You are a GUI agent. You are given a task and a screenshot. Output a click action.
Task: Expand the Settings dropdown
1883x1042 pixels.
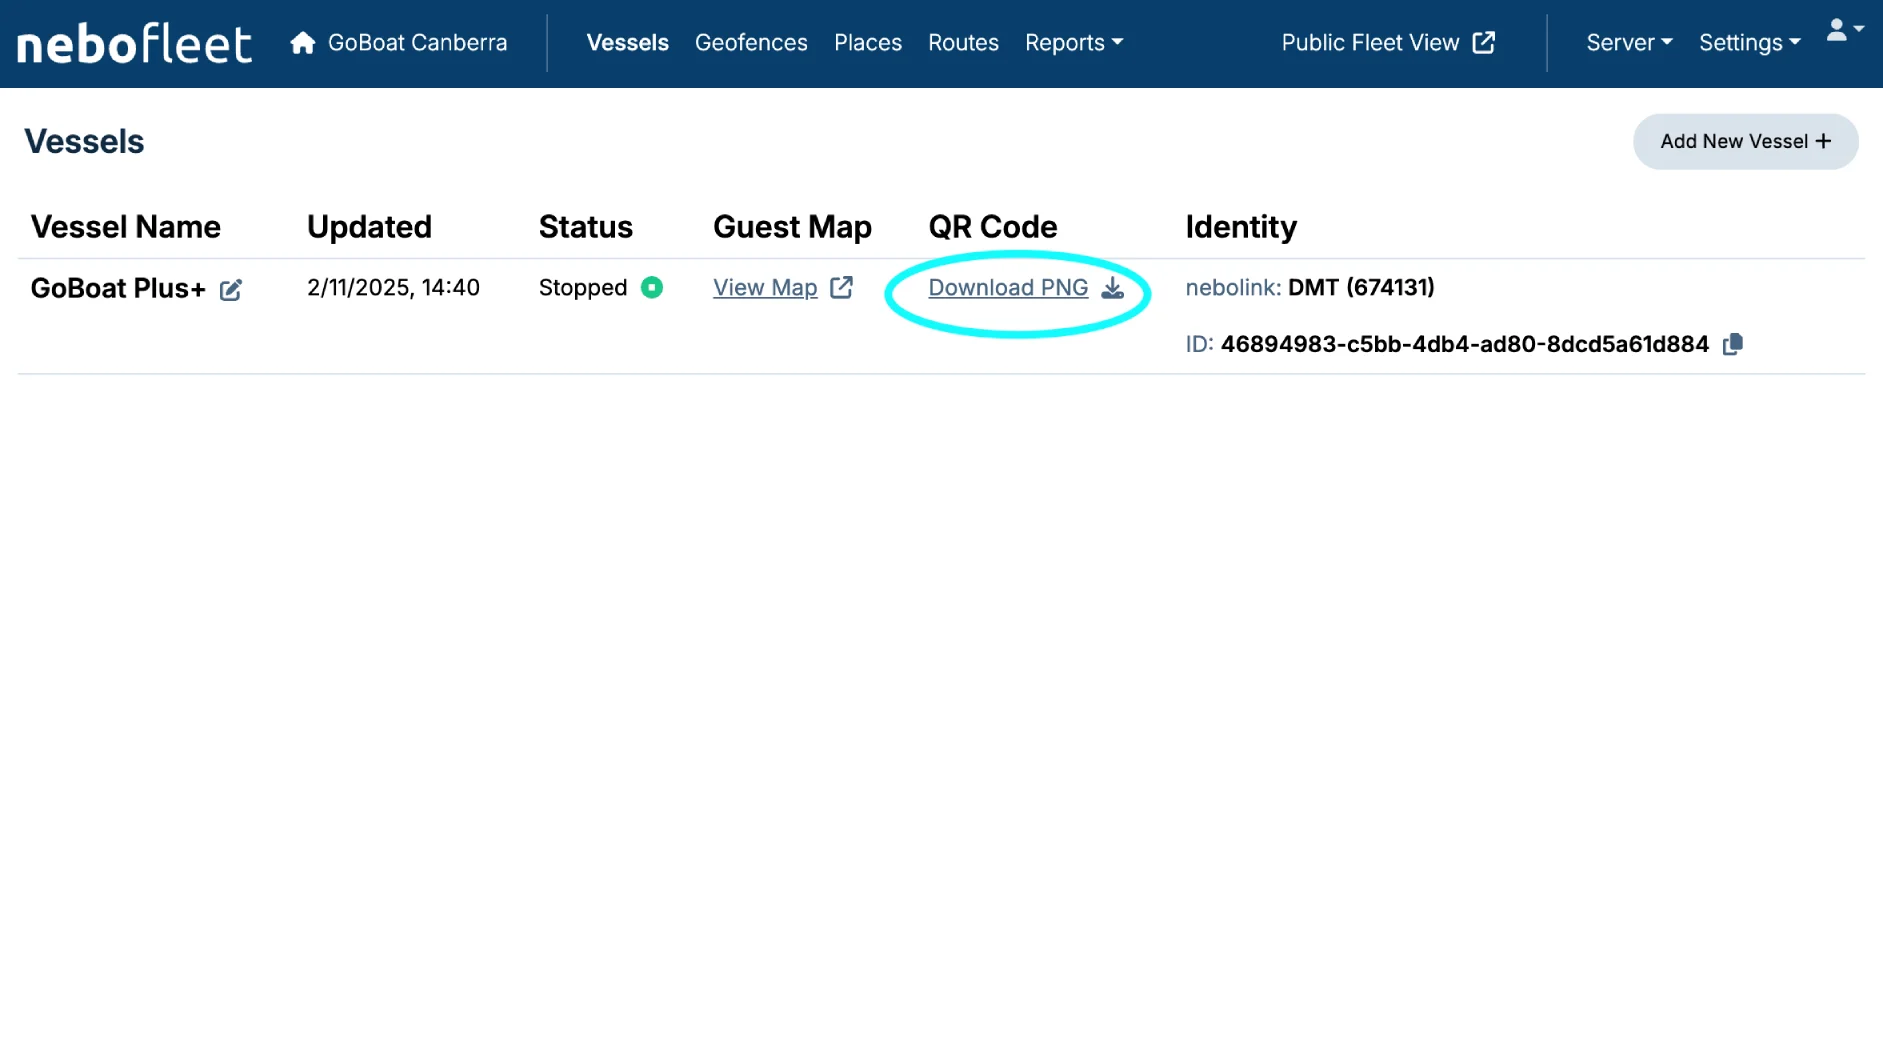pos(1749,43)
